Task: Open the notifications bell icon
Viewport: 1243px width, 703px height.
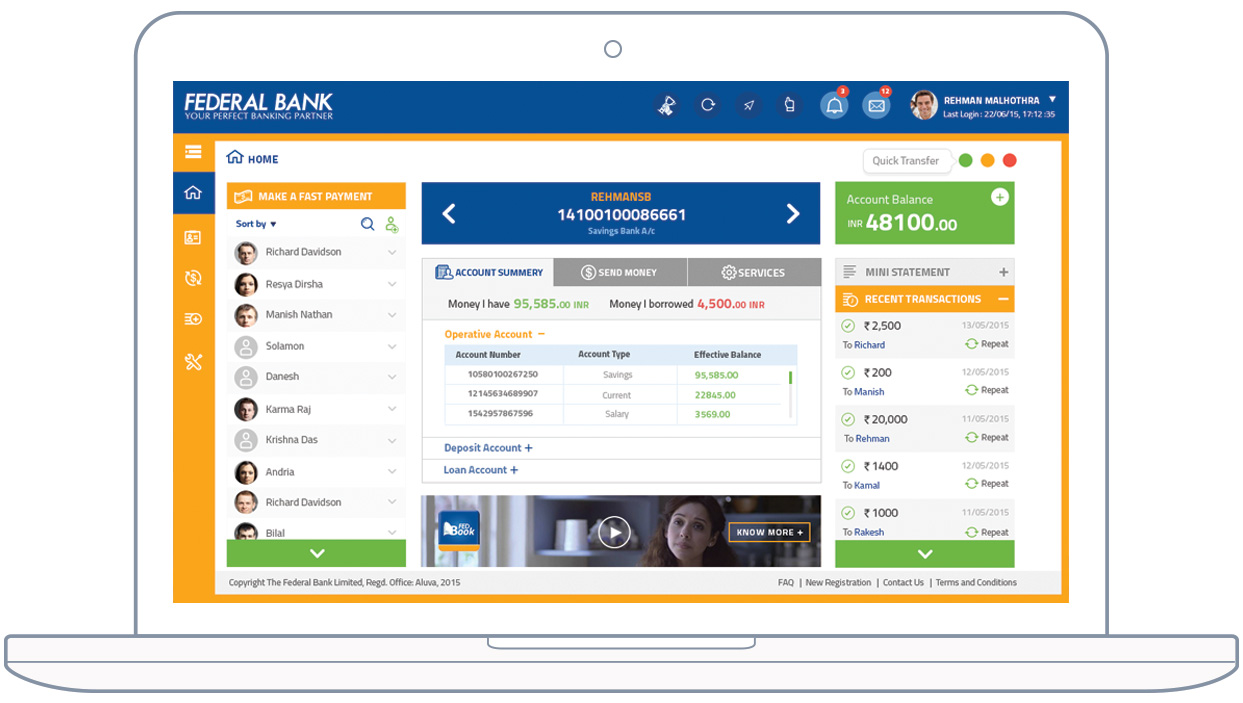Action: 834,106
